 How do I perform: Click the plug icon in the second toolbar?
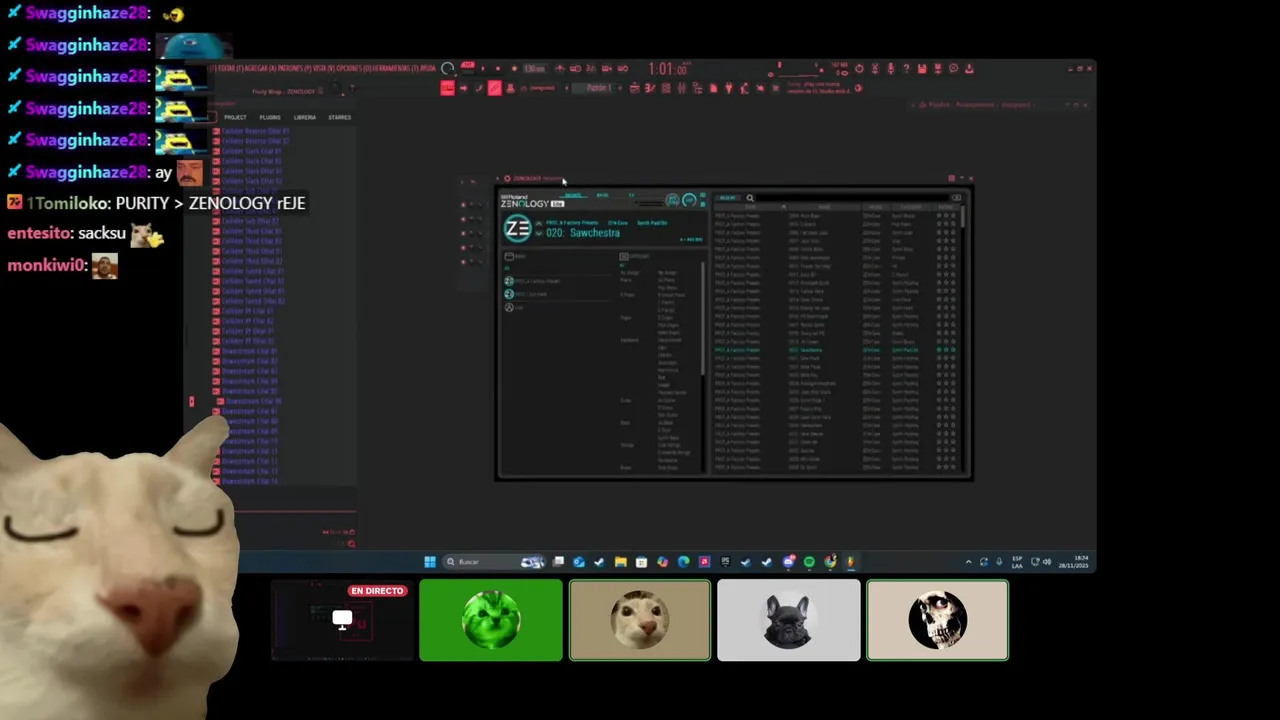pos(729,88)
